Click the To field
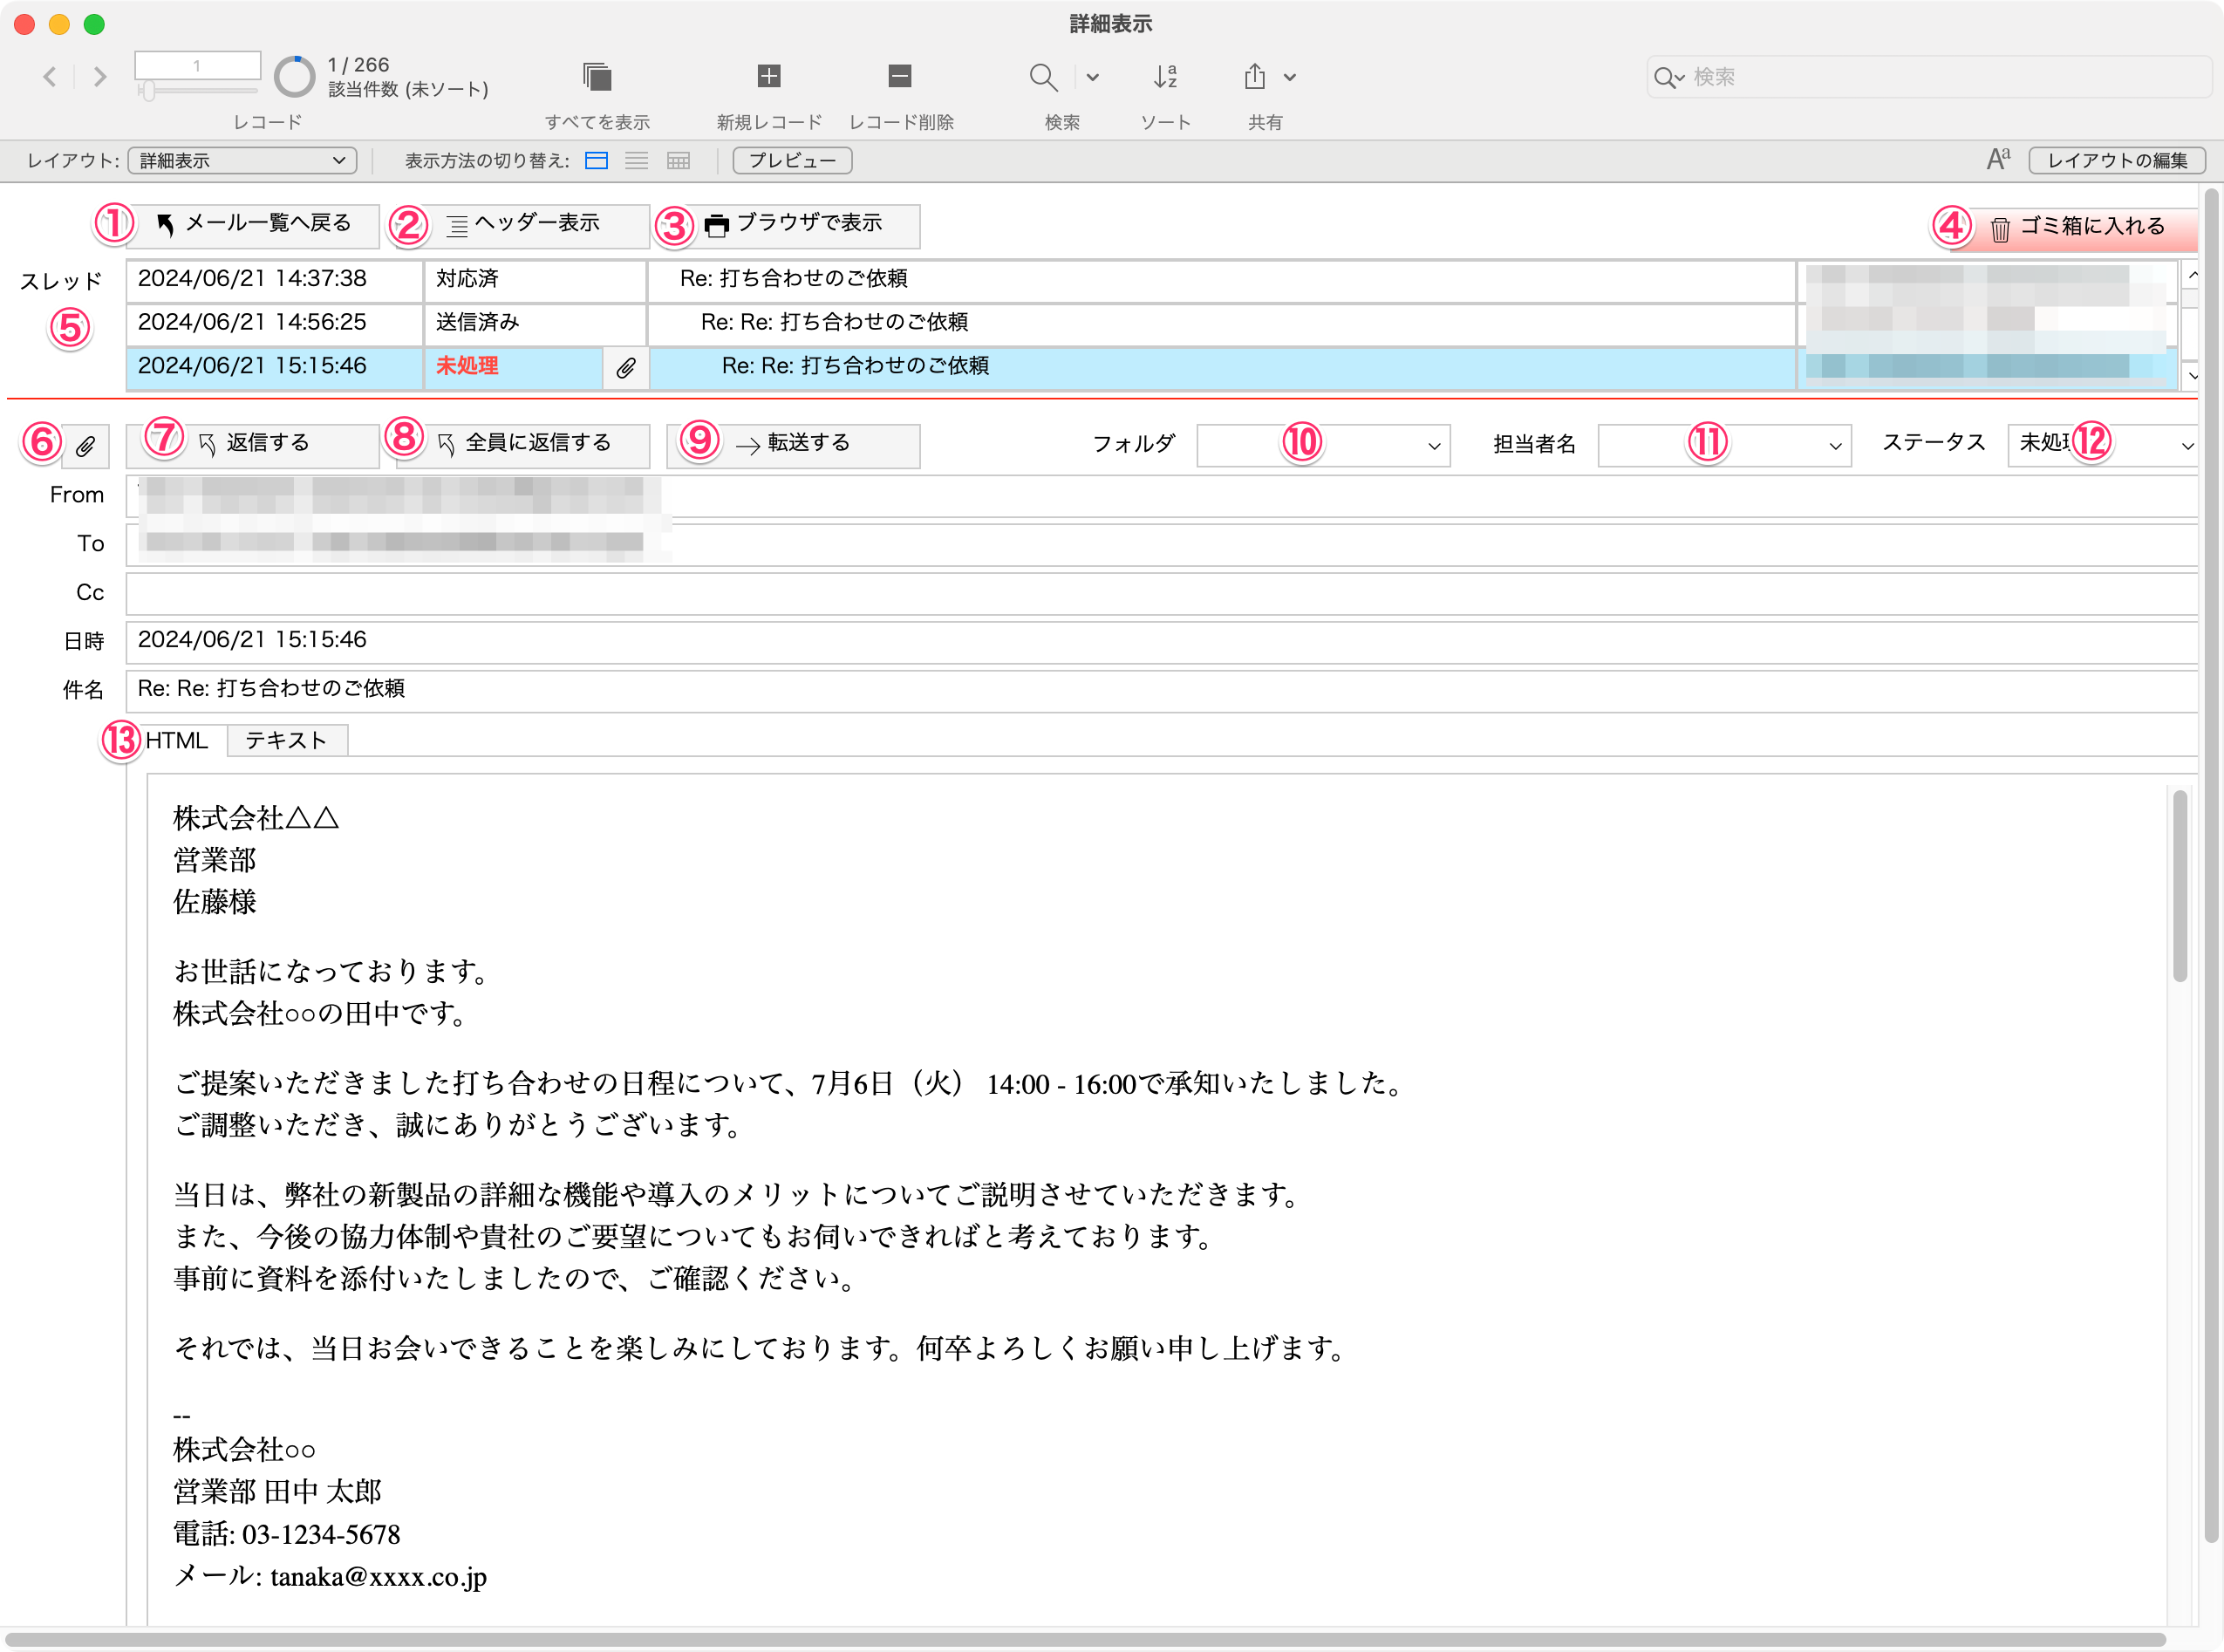Screen dimensions: 2224x1652 pyautogui.click(x=1161, y=545)
